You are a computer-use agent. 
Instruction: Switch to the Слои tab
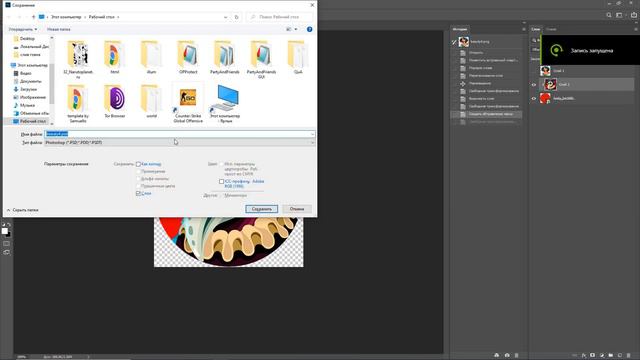536,29
